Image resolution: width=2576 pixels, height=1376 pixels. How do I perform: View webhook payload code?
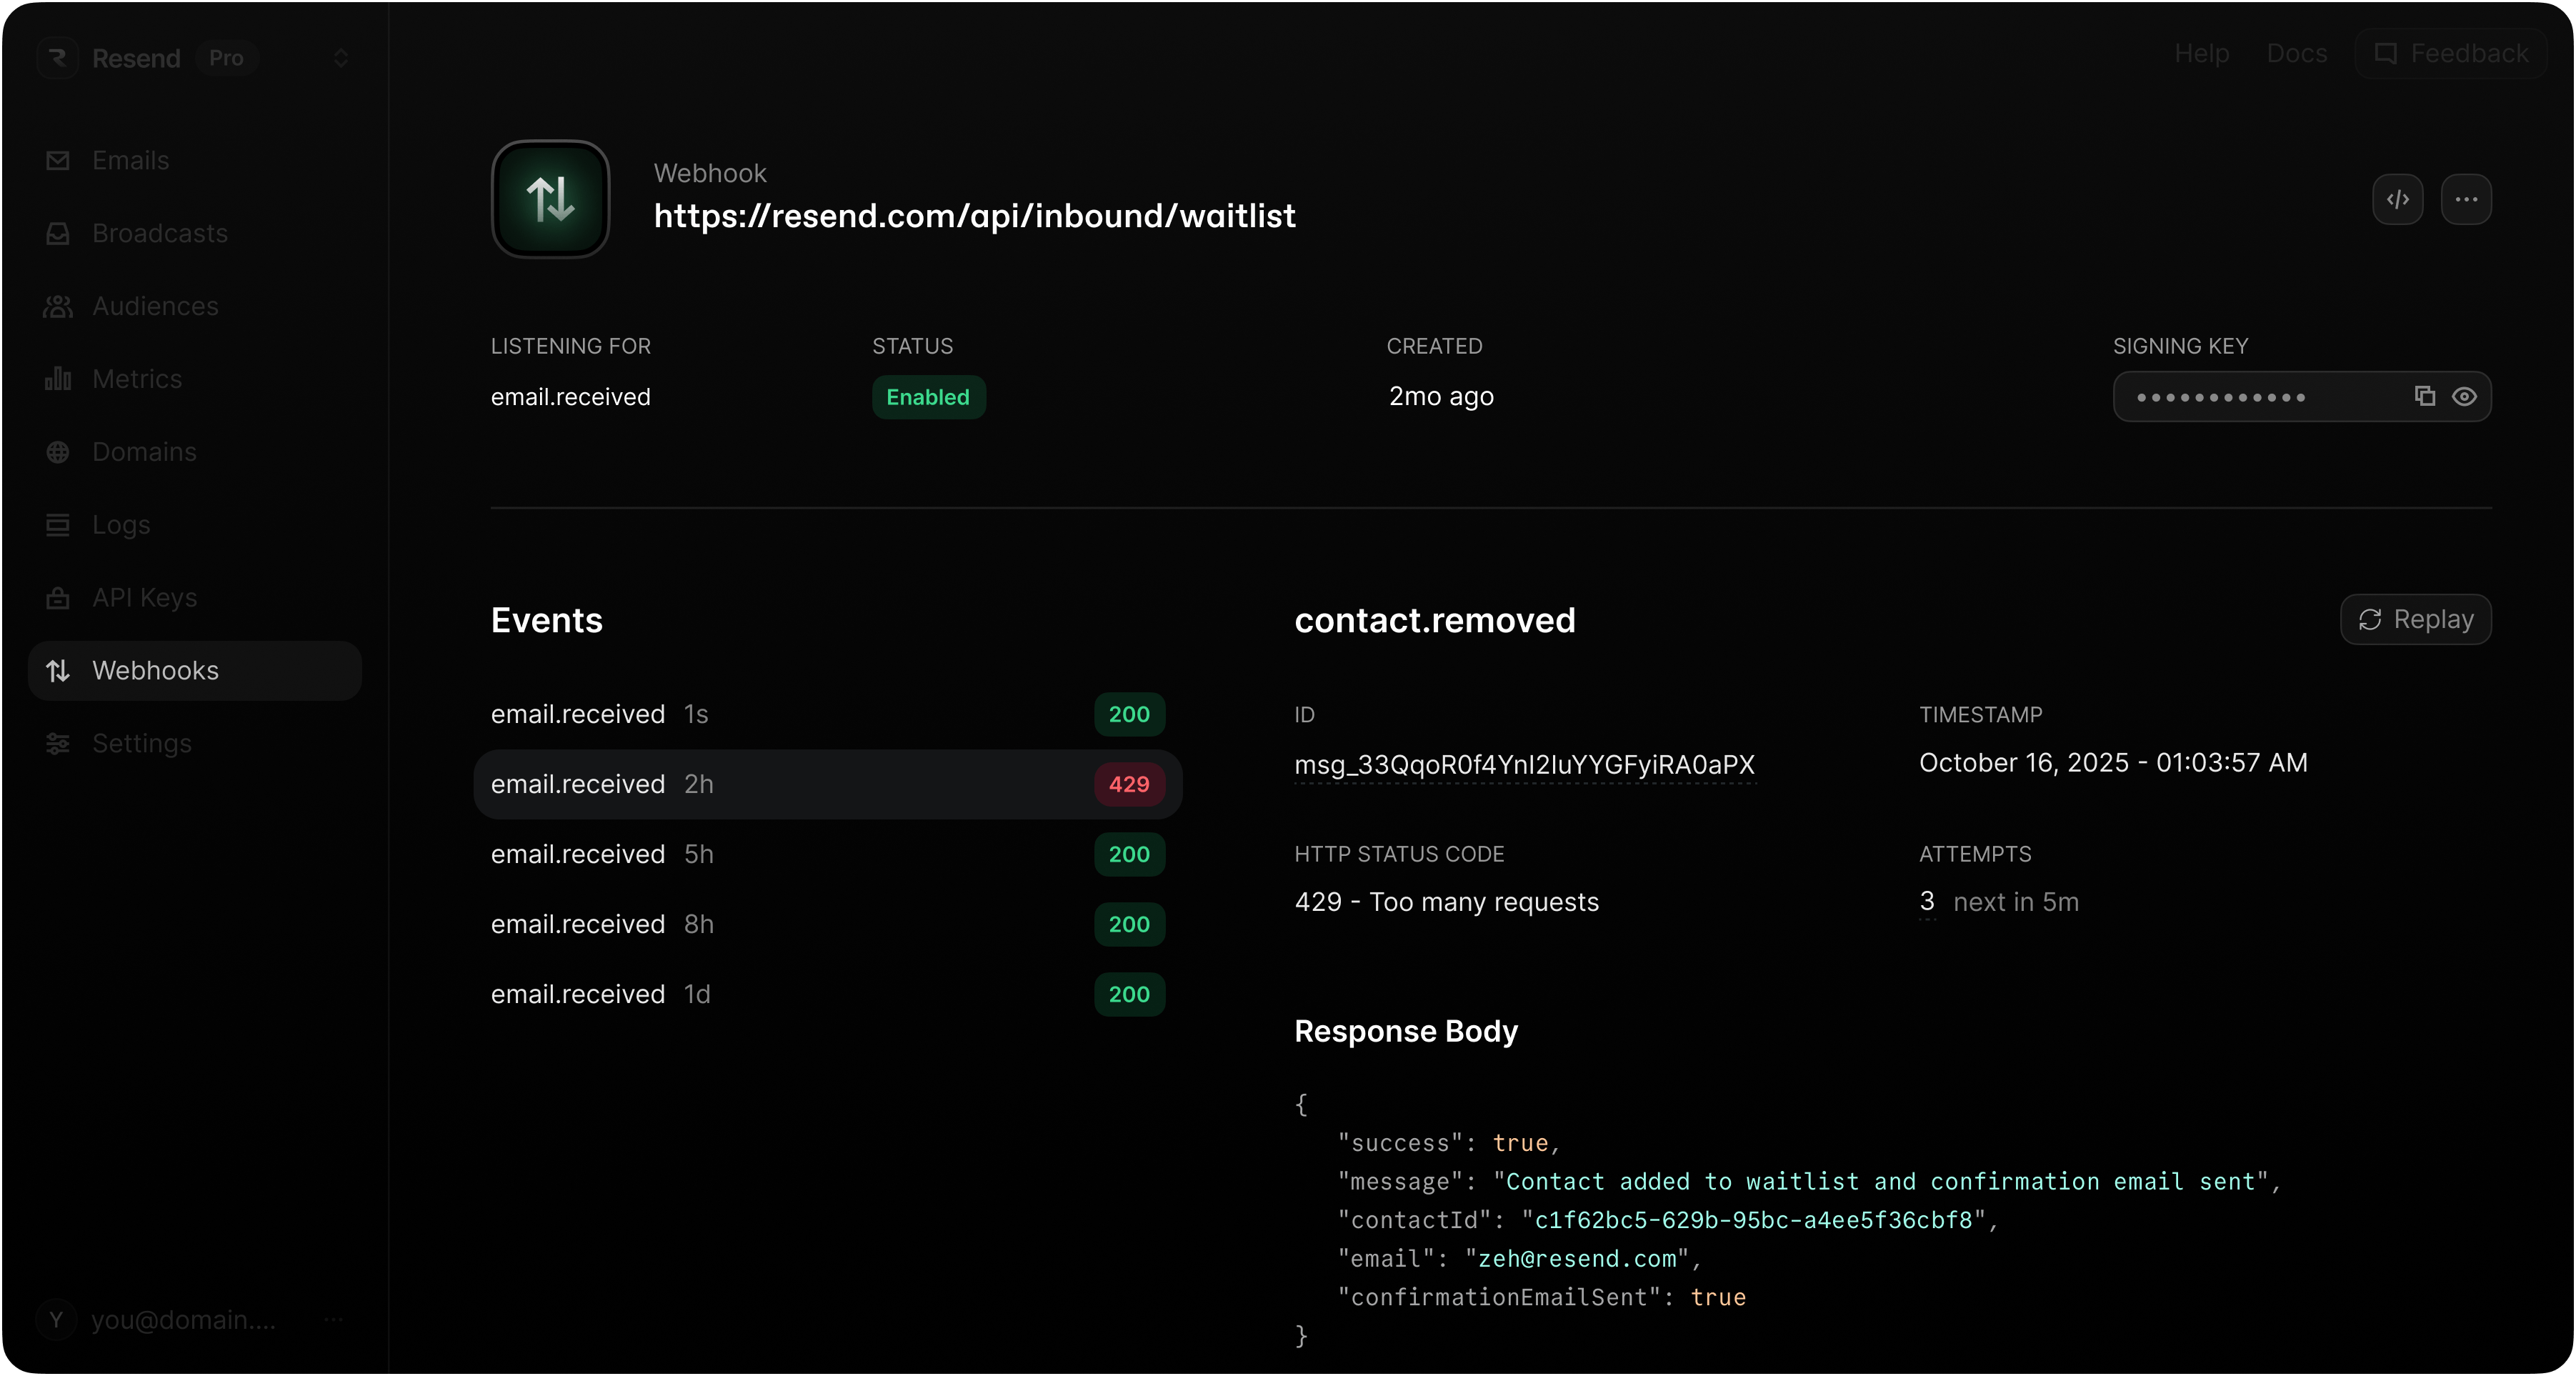point(2397,199)
